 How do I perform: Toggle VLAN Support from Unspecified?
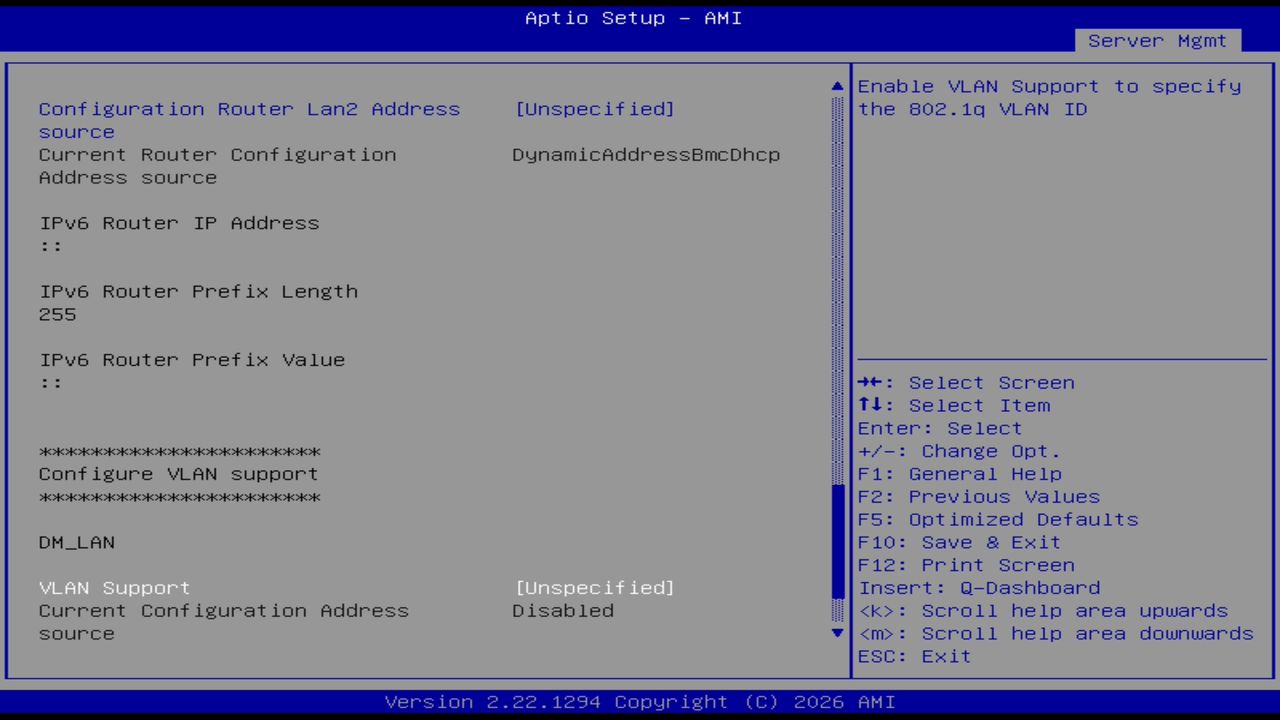[595, 588]
